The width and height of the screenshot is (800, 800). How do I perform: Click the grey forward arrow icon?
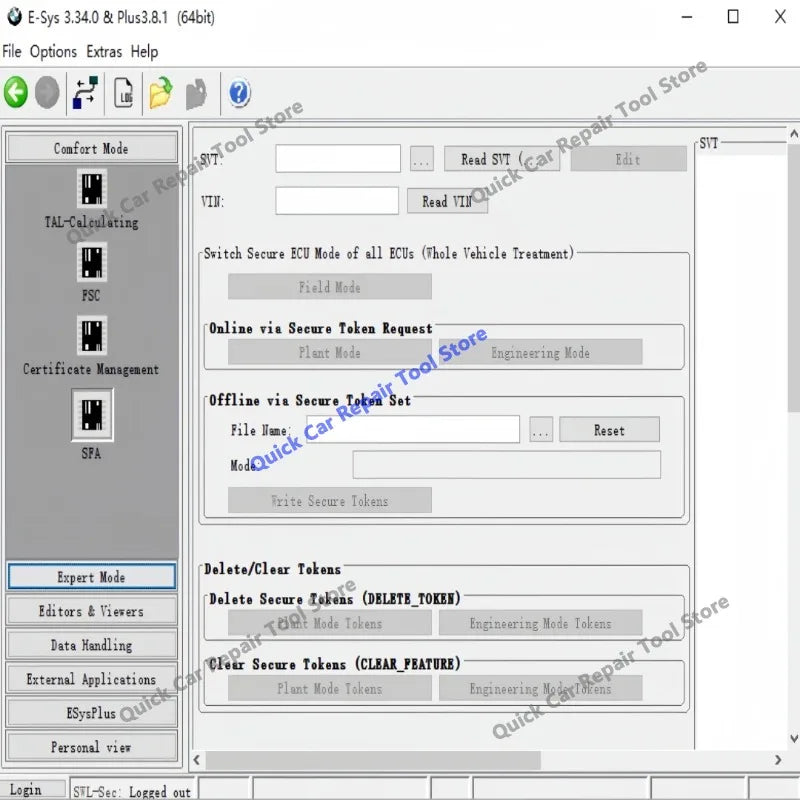pos(47,93)
